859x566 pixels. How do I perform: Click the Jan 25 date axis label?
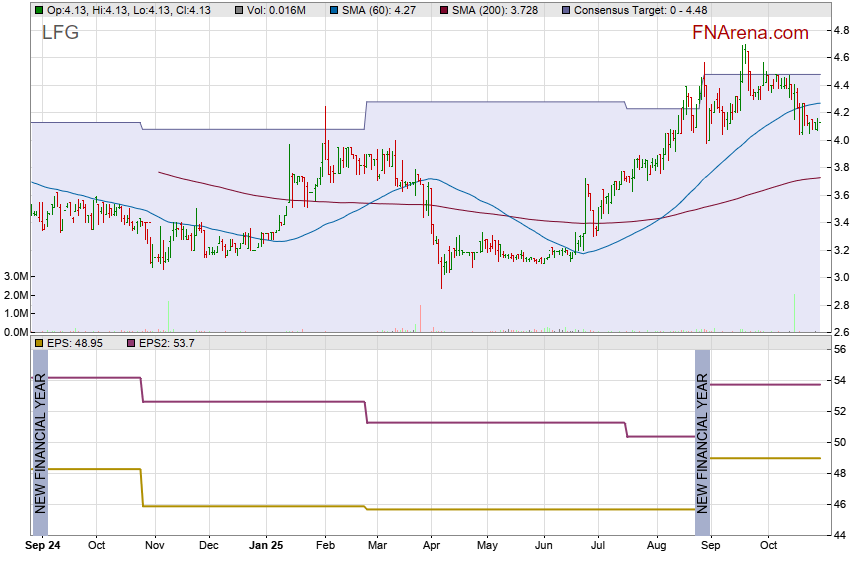(x=265, y=546)
